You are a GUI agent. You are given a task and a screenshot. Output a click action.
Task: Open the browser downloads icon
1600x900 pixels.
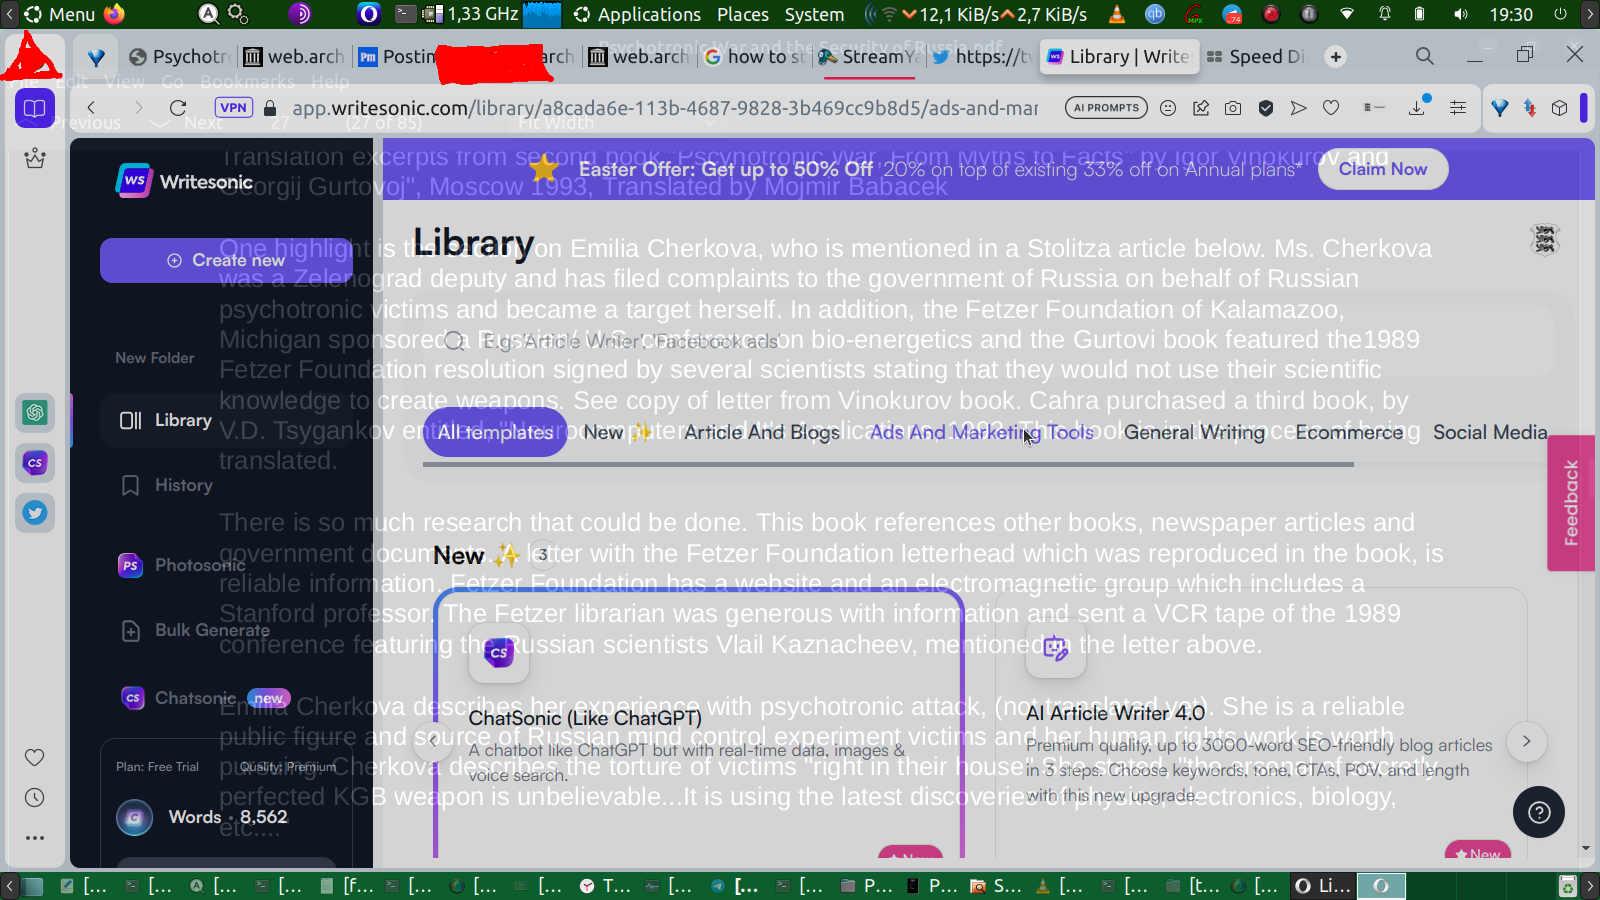pyautogui.click(x=1417, y=107)
